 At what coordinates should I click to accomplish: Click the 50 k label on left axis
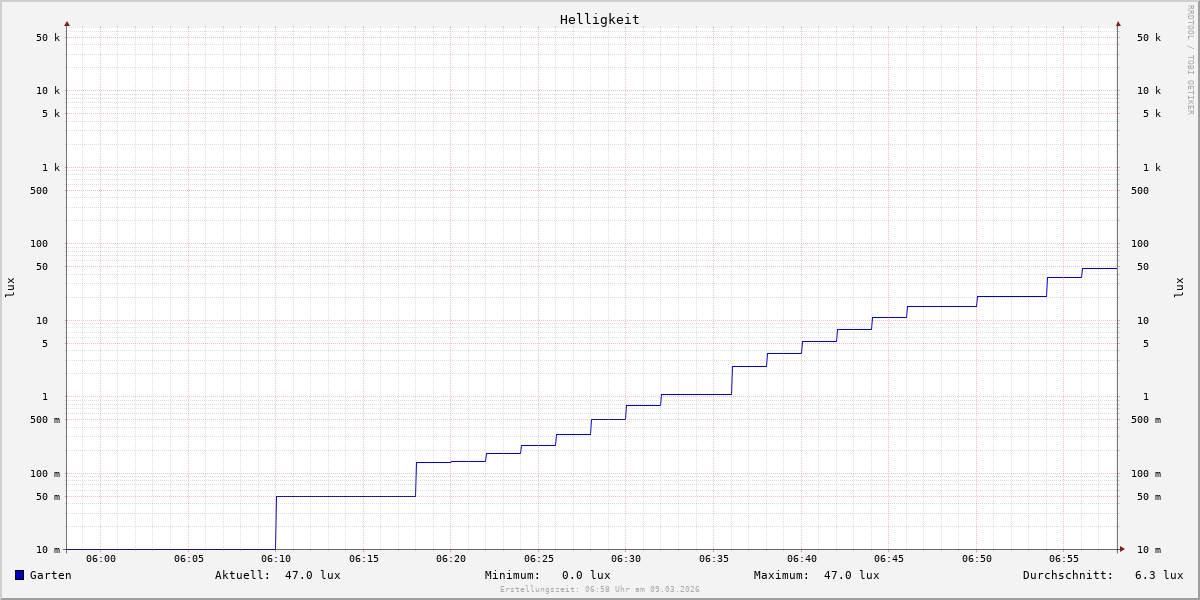click(x=48, y=38)
